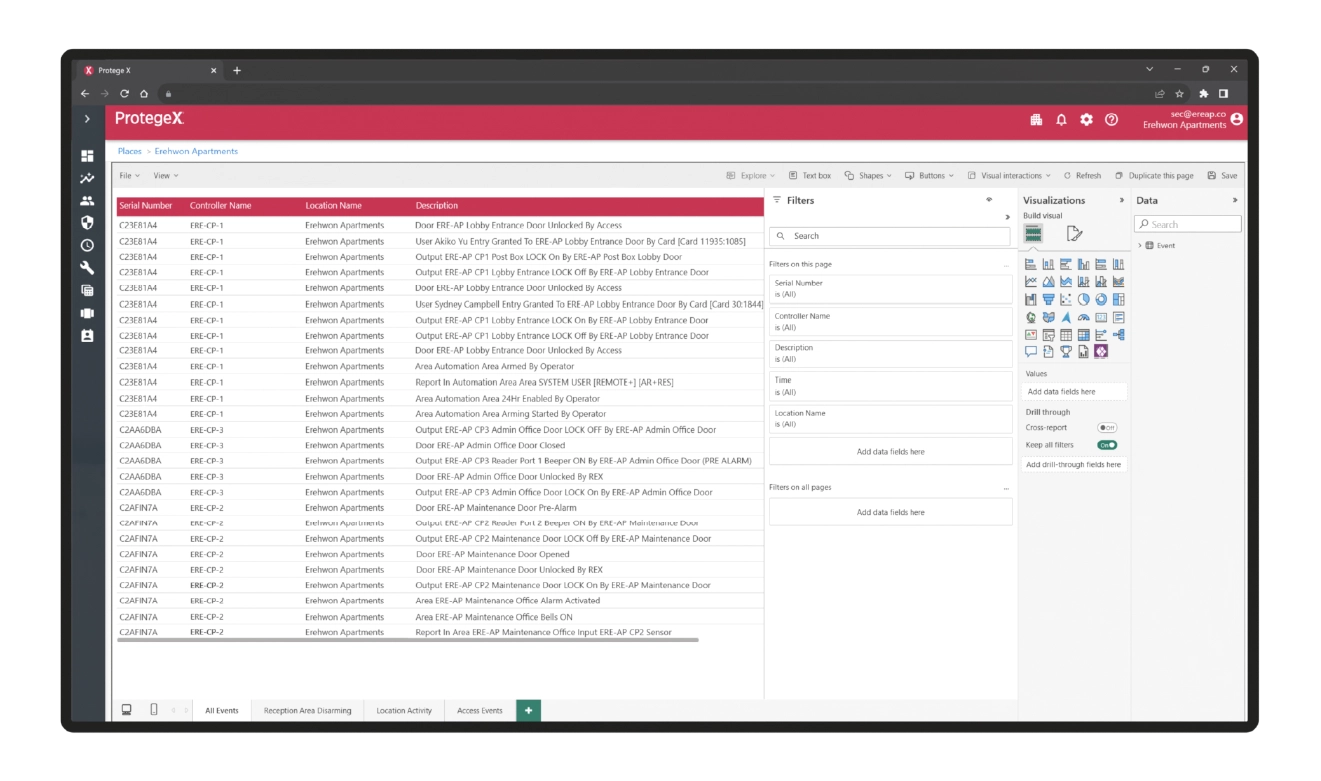Click the table horizontal scrollbar
This screenshot has width=1321, height=781.
(408, 640)
